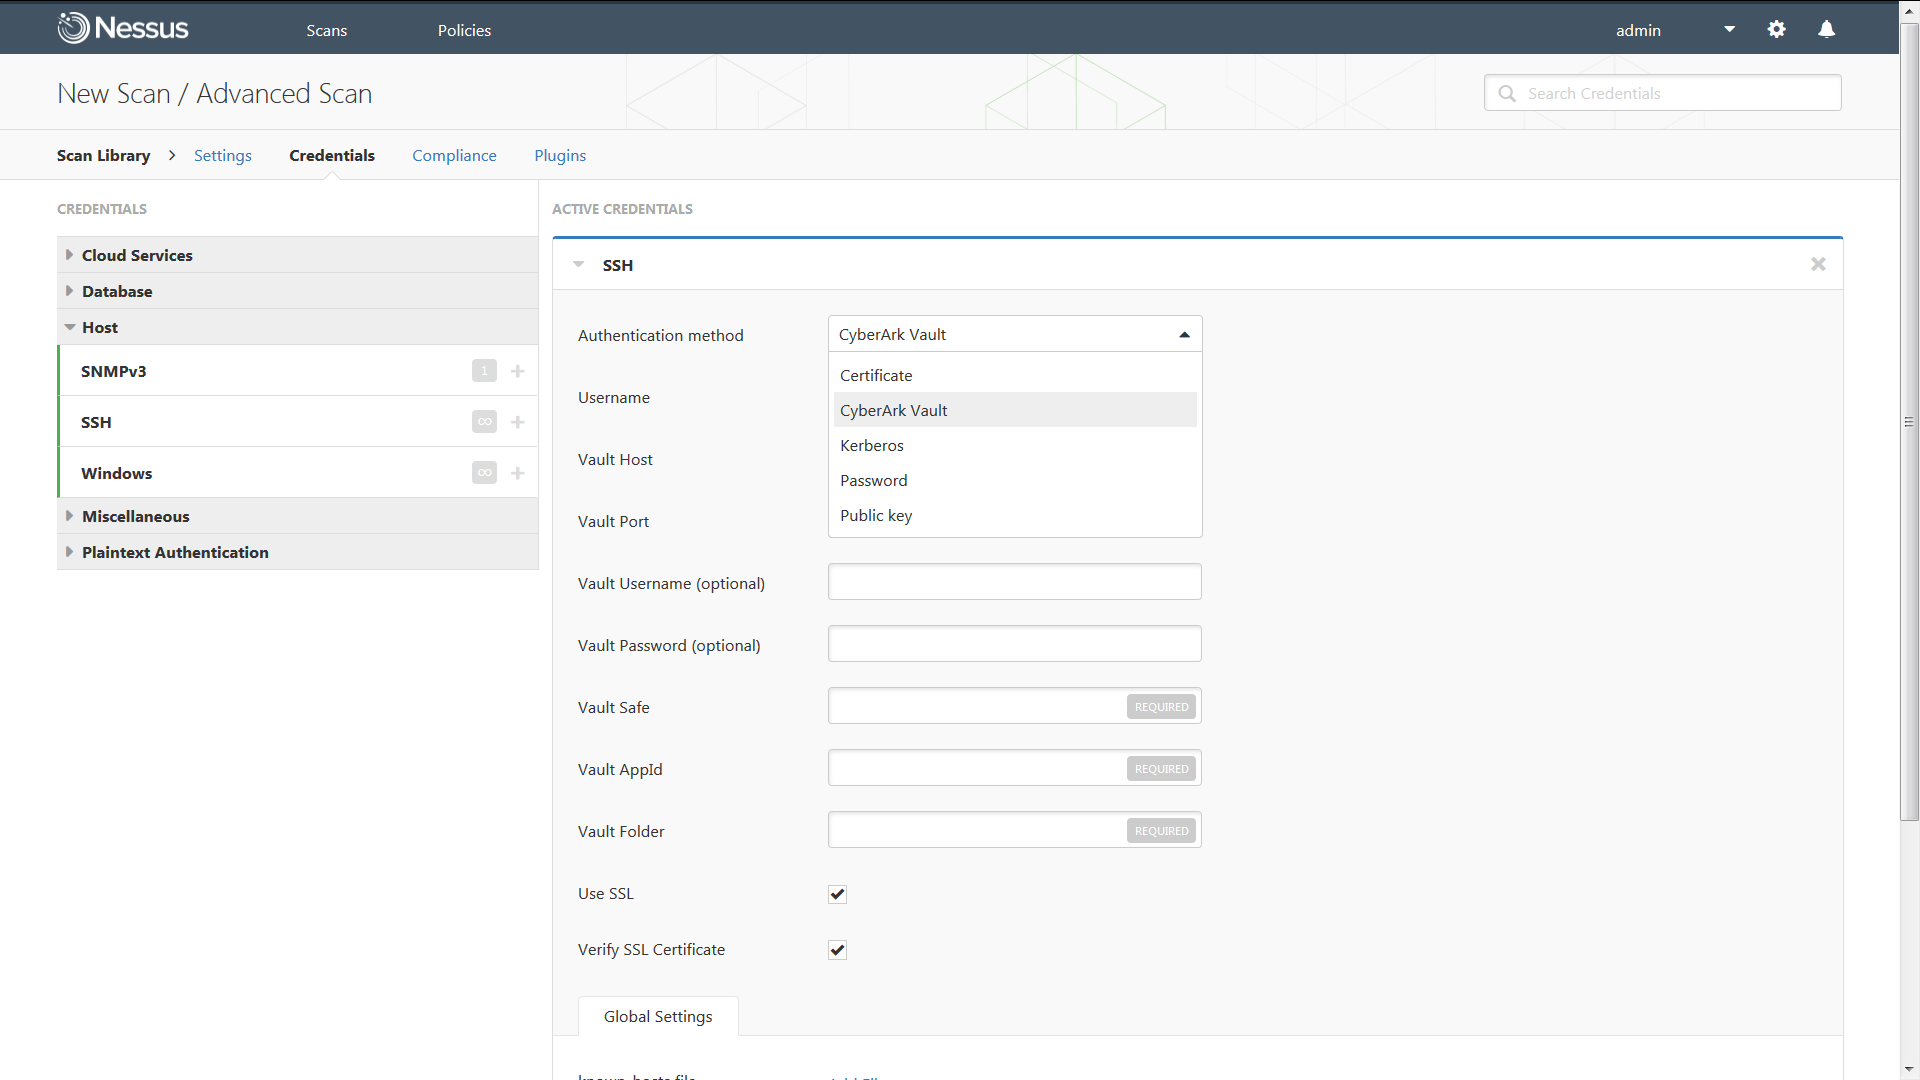This screenshot has width=1920, height=1080.
Task: Click the Vault Password field
Action: tap(1014, 644)
